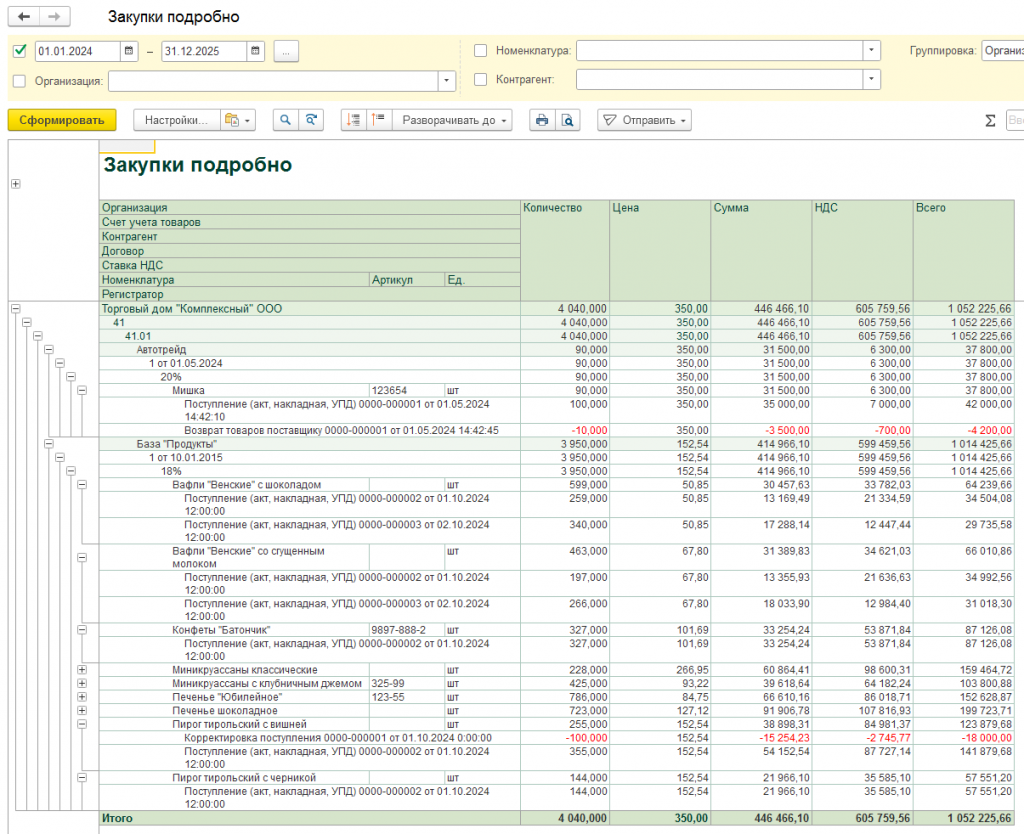
Task: Open the Номенклатура dropdown list
Action: [x=871, y=50]
